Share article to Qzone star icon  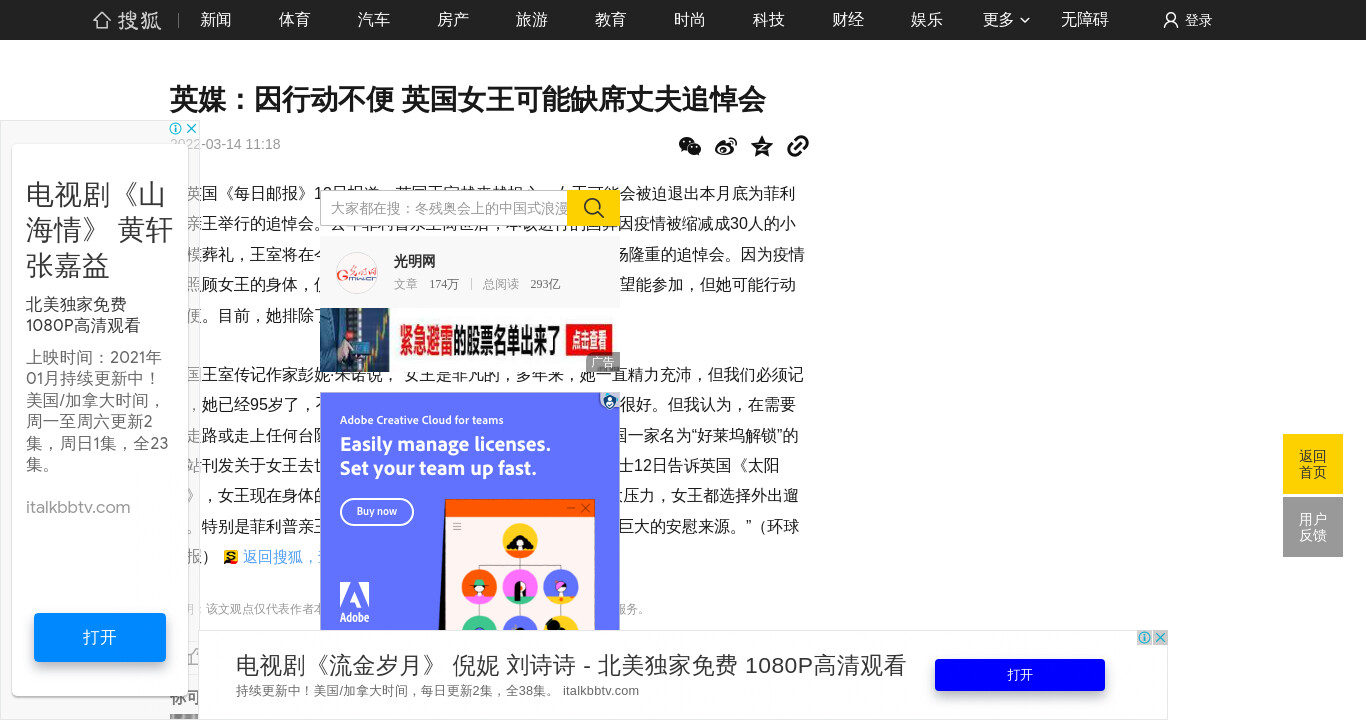click(x=762, y=147)
